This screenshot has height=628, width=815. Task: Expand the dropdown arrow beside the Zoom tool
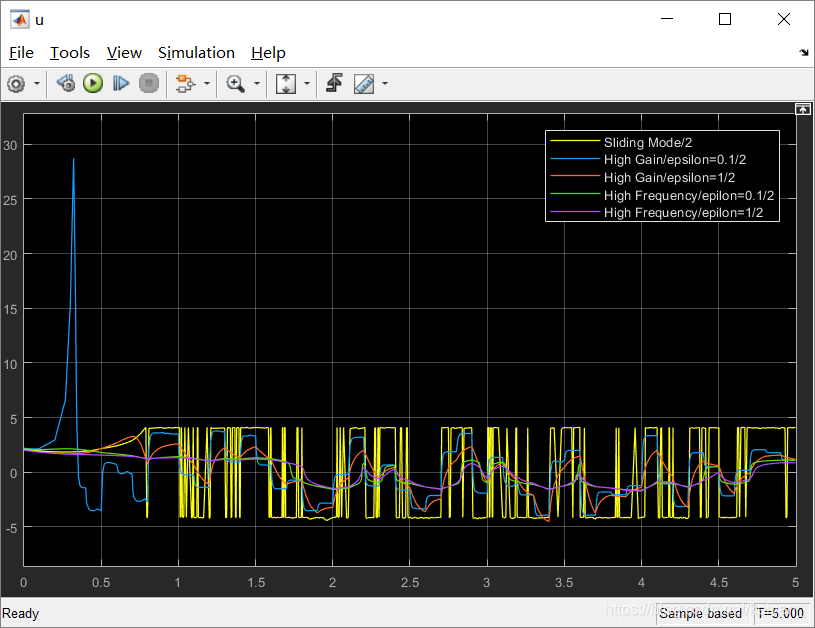point(257,83)
